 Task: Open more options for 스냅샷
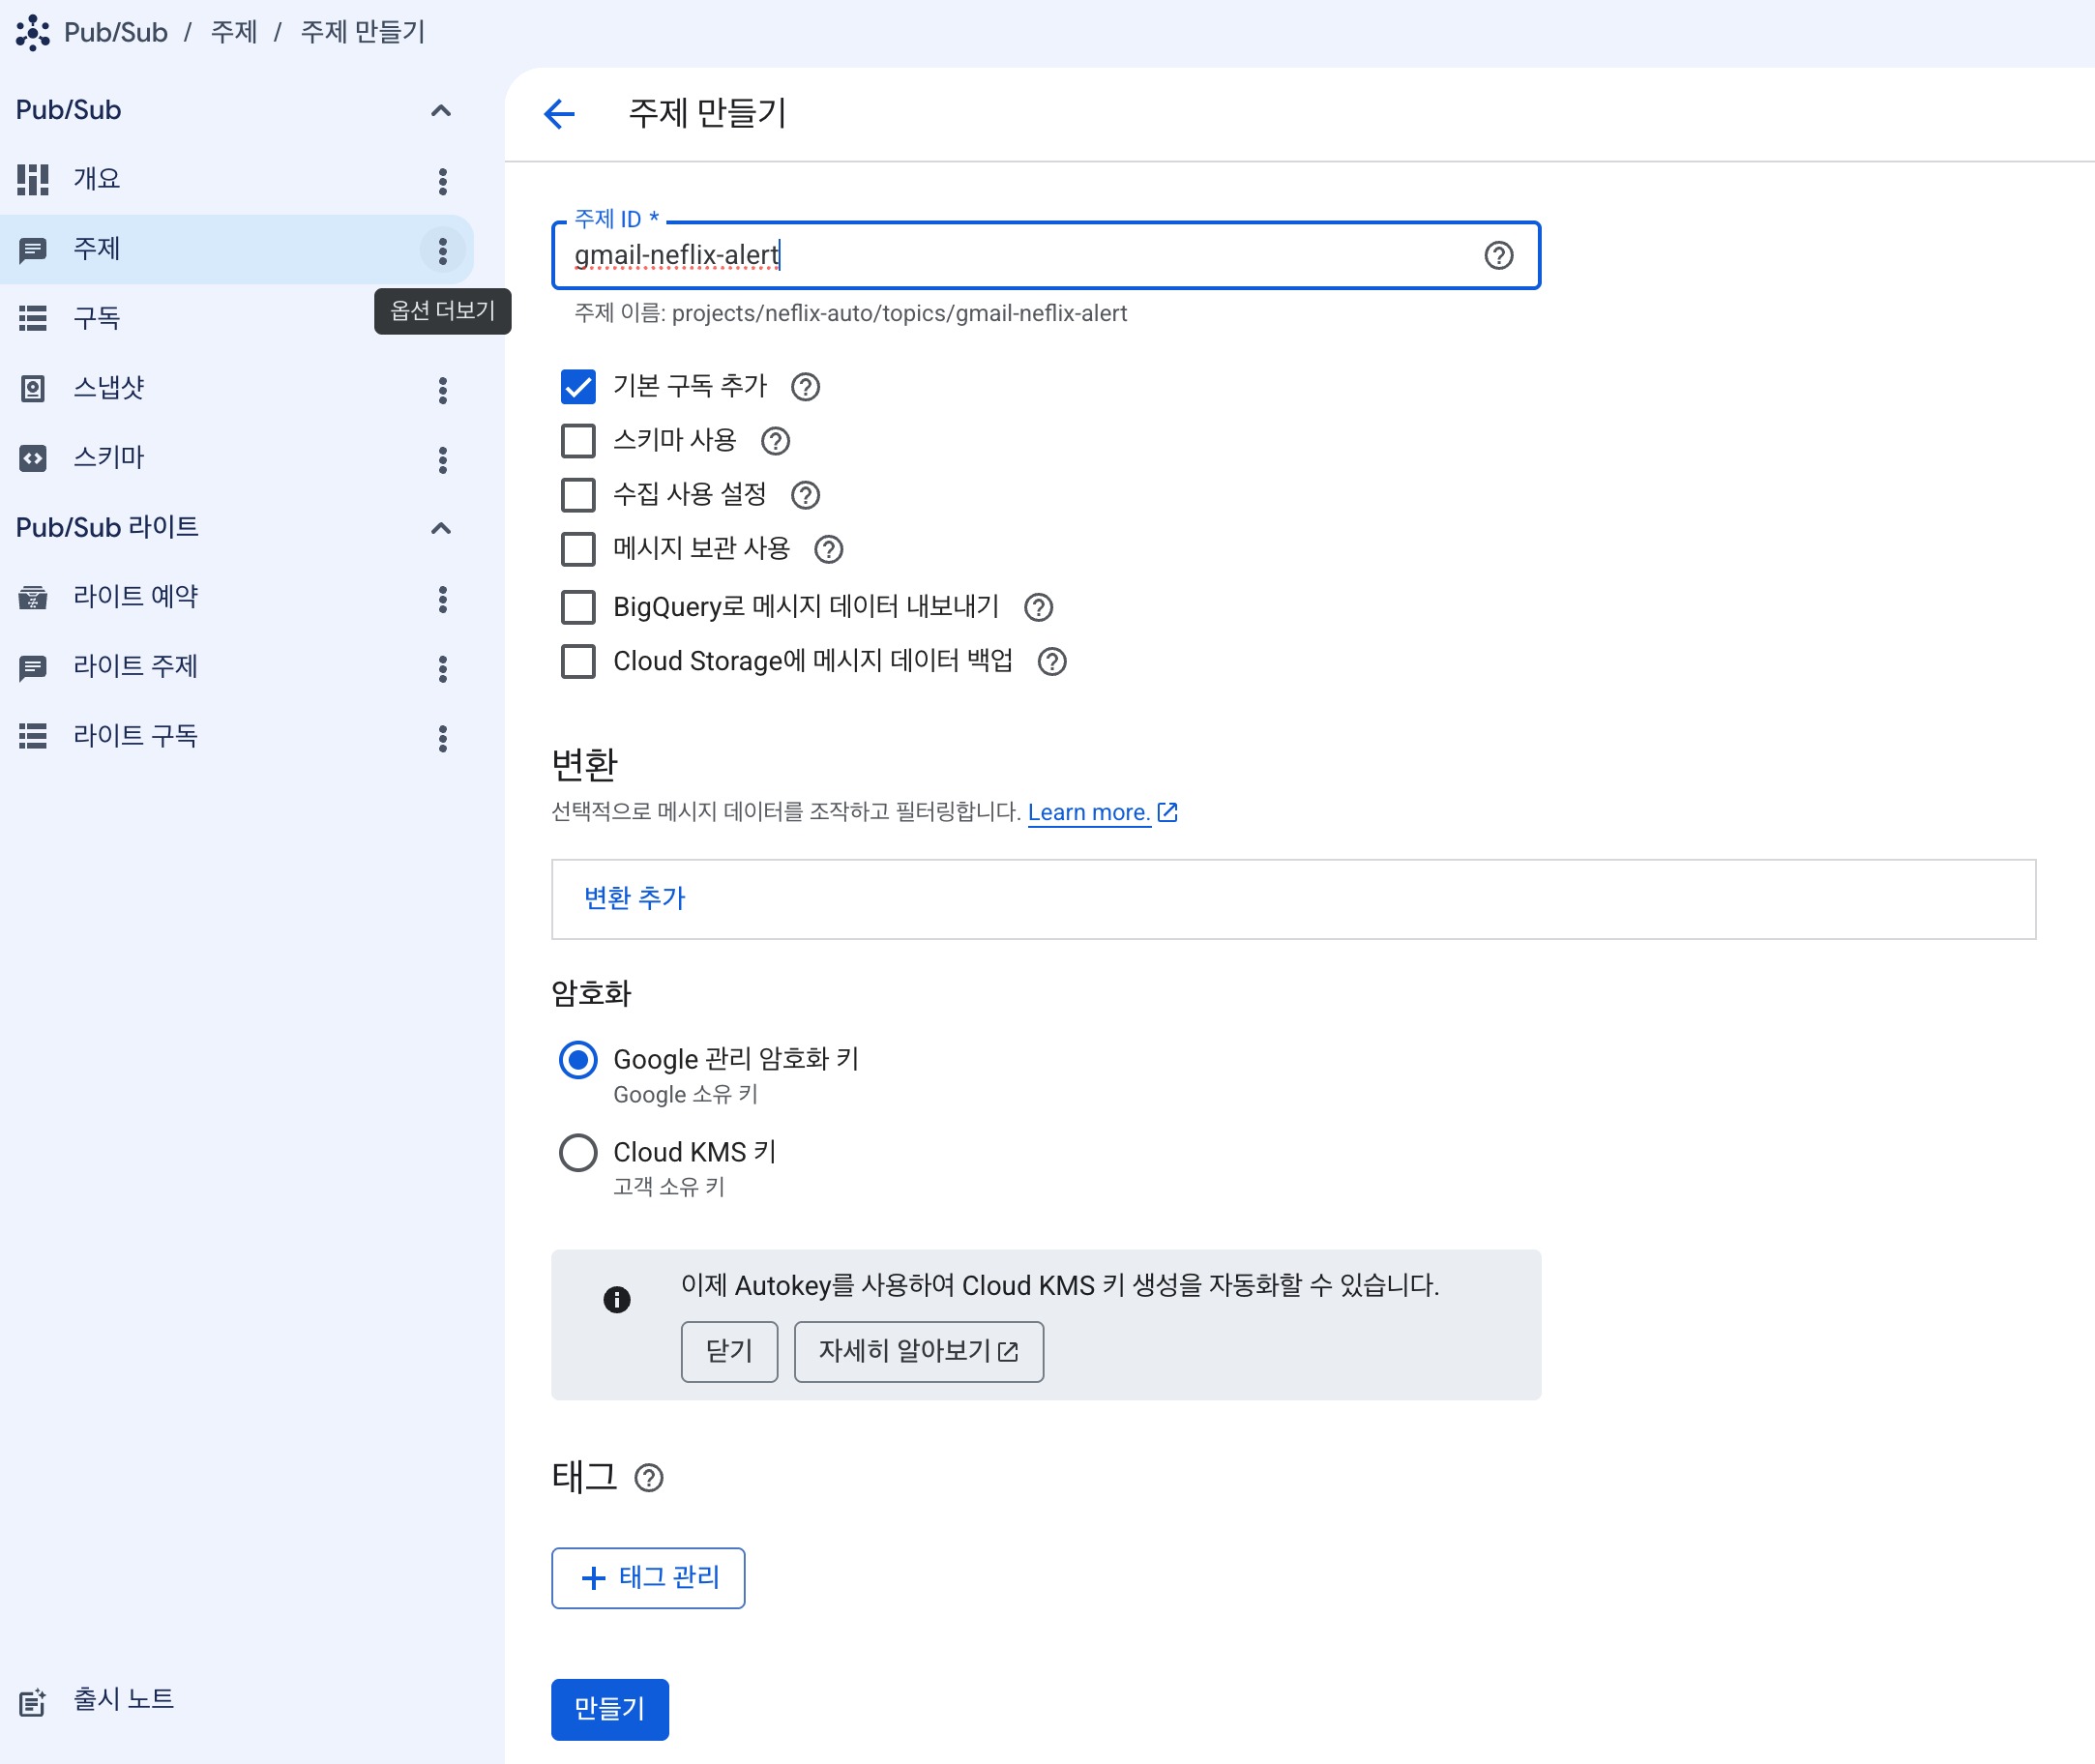tap(442, 390)
